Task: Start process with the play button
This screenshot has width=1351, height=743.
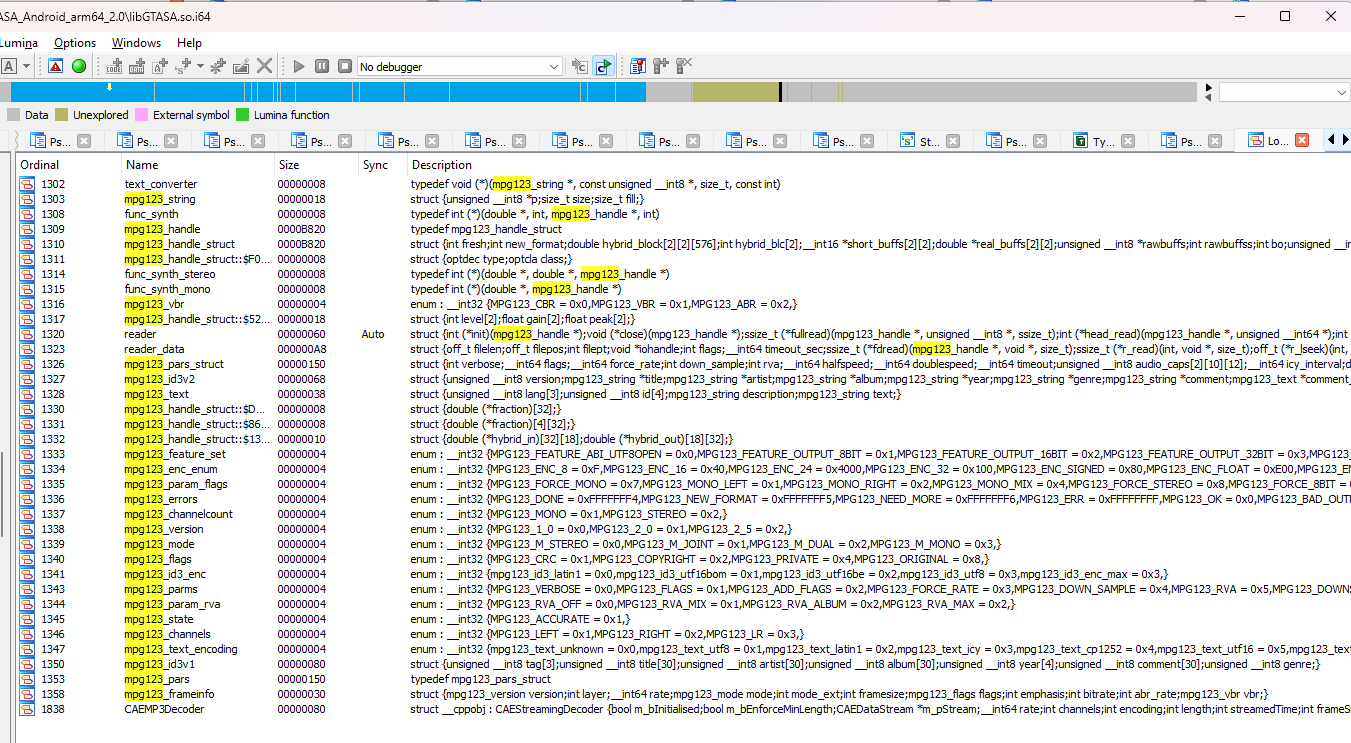Action: [298, 66]
